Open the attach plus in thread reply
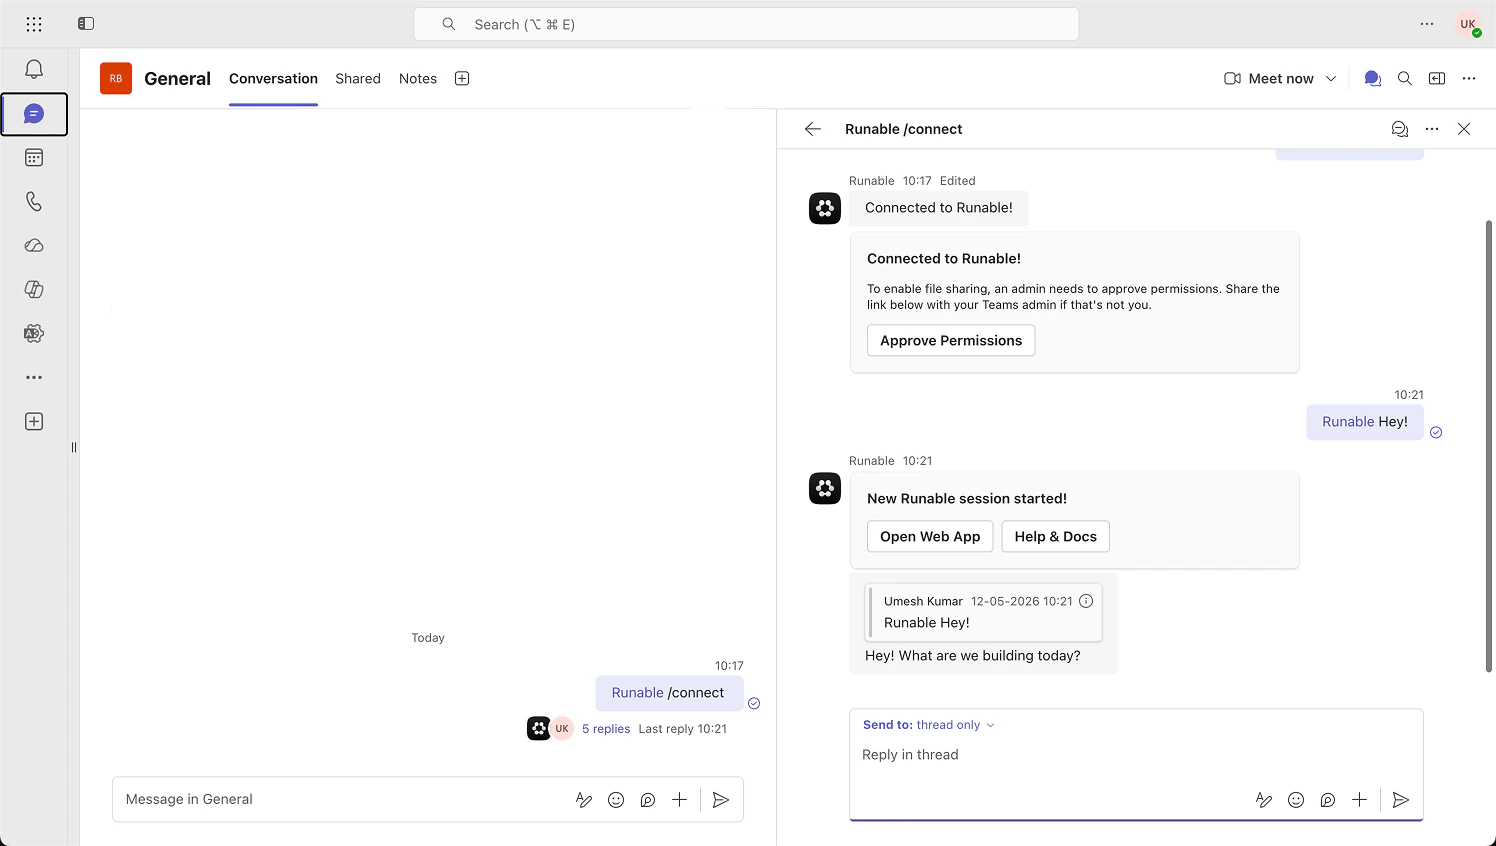 [x=1359, y=800]
